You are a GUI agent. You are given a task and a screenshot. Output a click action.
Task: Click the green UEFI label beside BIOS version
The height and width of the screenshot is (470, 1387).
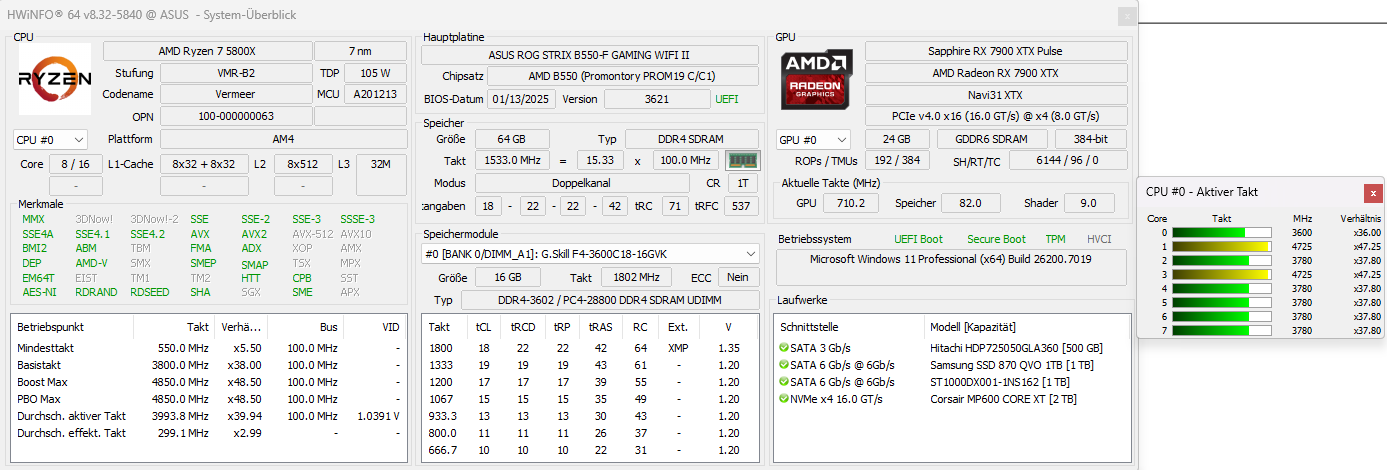coord(727,99)
